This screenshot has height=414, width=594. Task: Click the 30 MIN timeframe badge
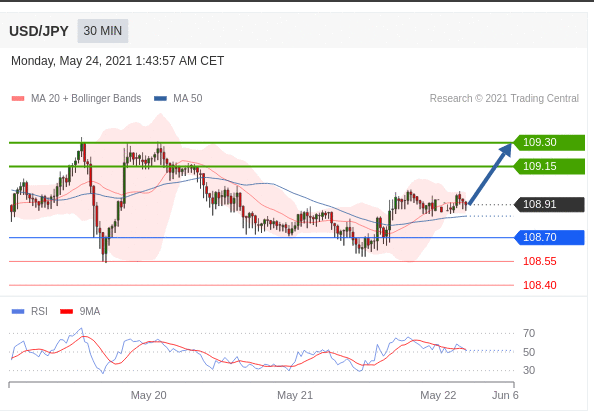click(x=103, y=31)
